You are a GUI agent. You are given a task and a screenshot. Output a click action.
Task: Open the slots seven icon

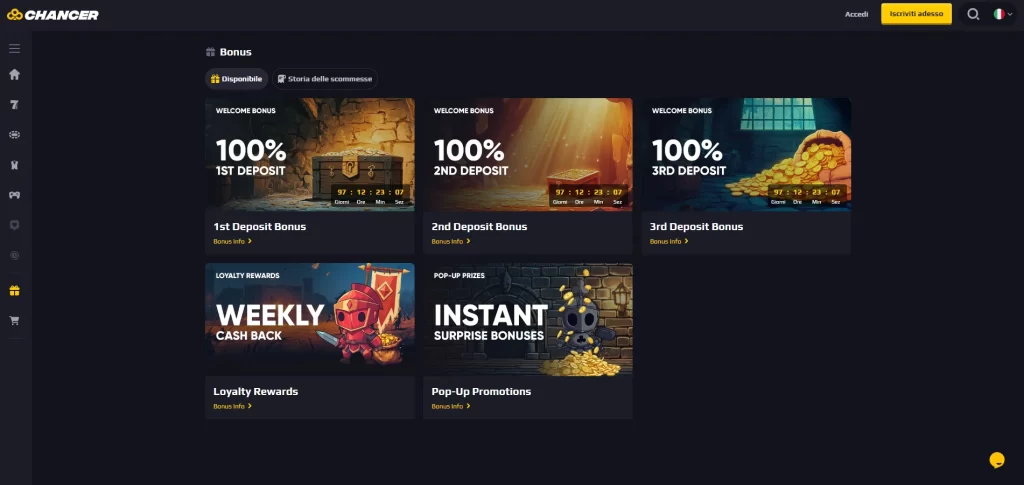tap(14, 104)
